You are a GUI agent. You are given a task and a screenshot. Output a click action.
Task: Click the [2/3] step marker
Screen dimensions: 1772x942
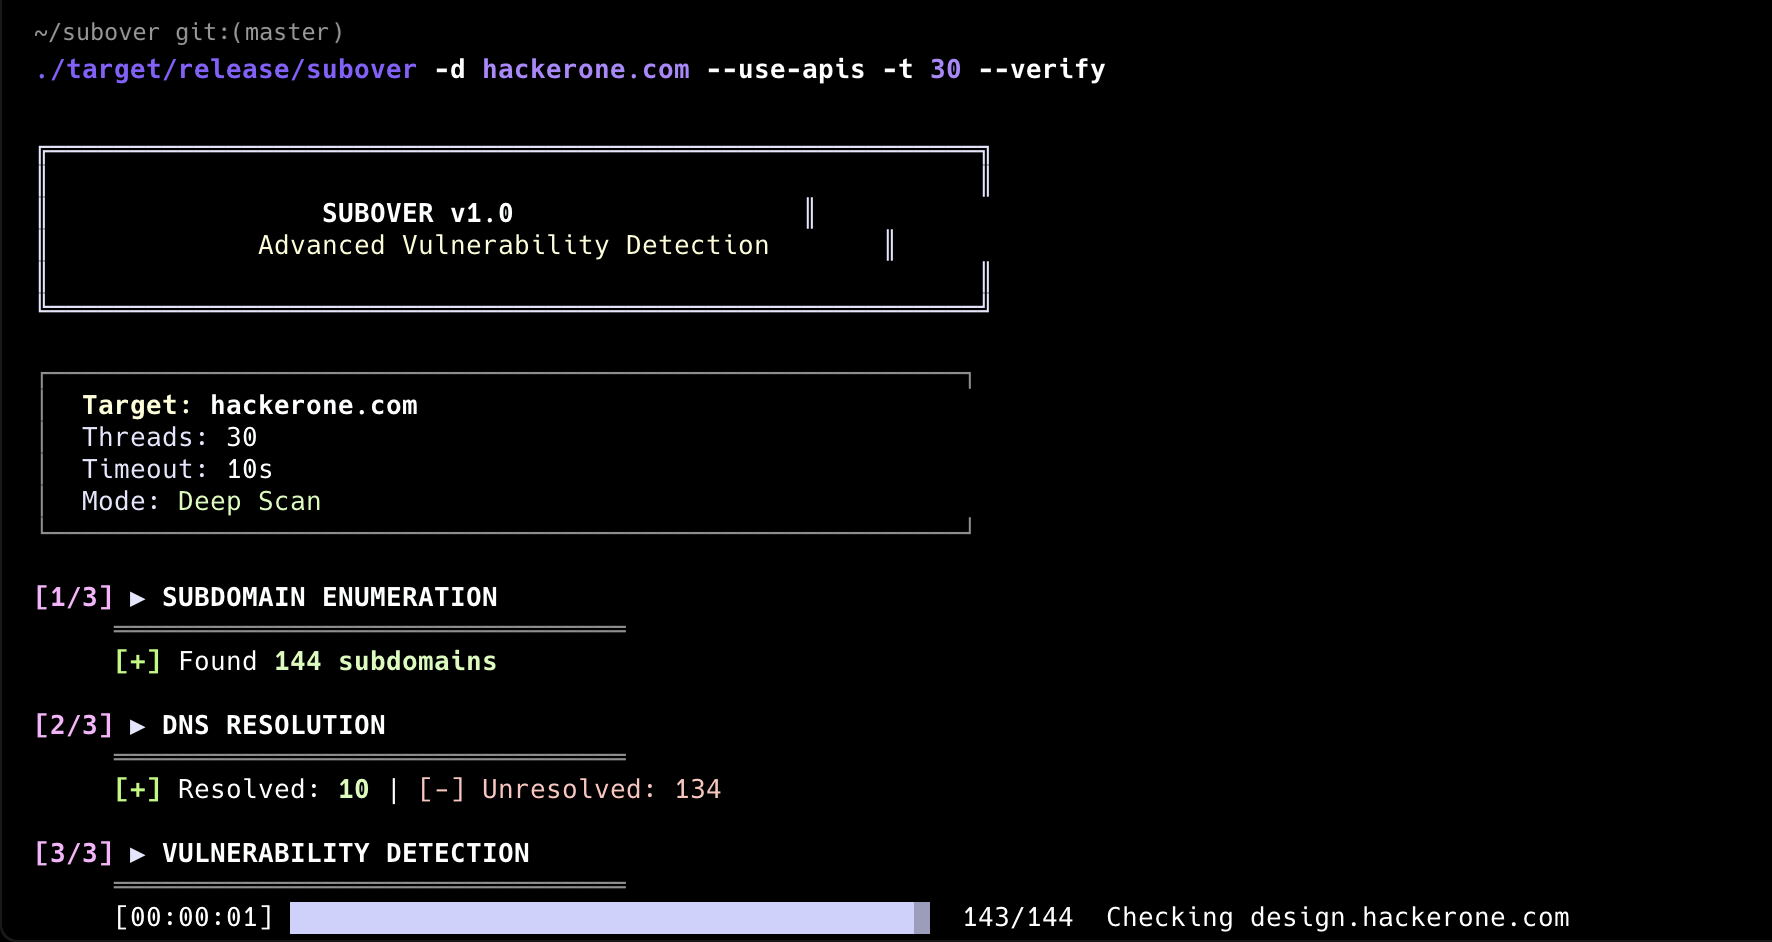(x=74, y=725)
